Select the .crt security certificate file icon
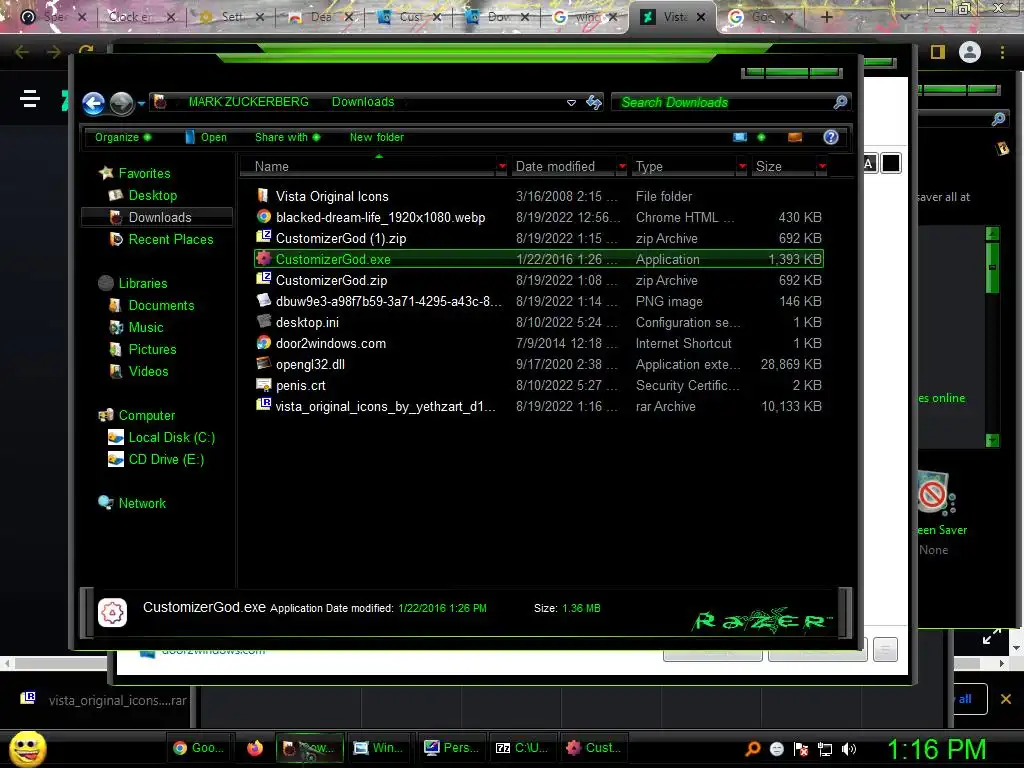1024x768 pixels. pos(263,385)
